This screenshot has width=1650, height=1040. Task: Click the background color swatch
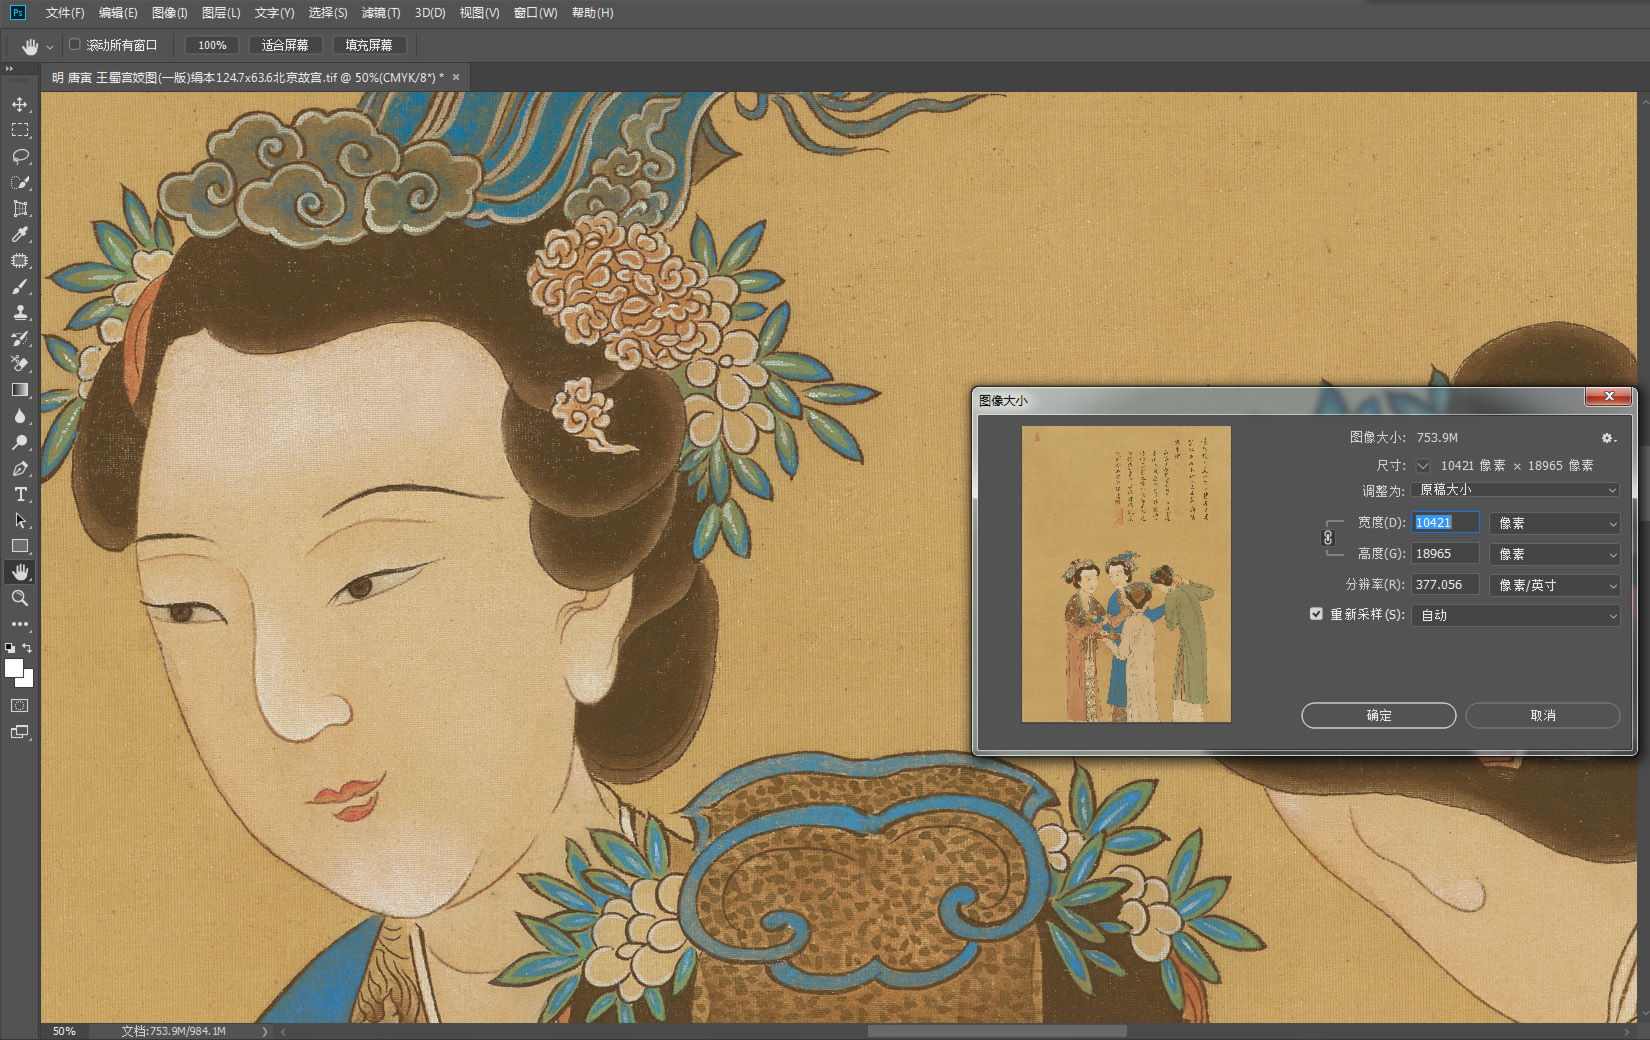(27, 681)
